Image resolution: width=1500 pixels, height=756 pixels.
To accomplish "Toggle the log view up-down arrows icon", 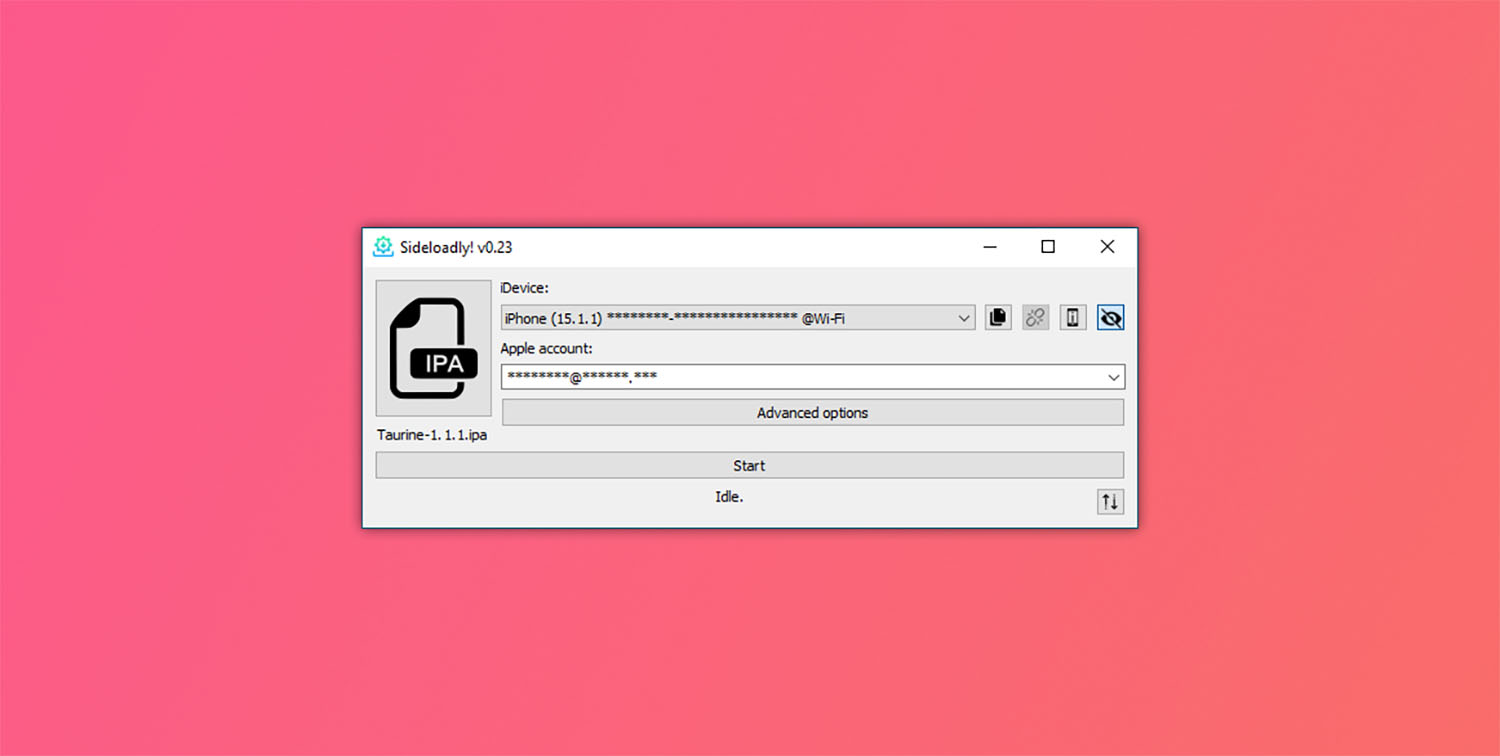I will point(1110,501).
